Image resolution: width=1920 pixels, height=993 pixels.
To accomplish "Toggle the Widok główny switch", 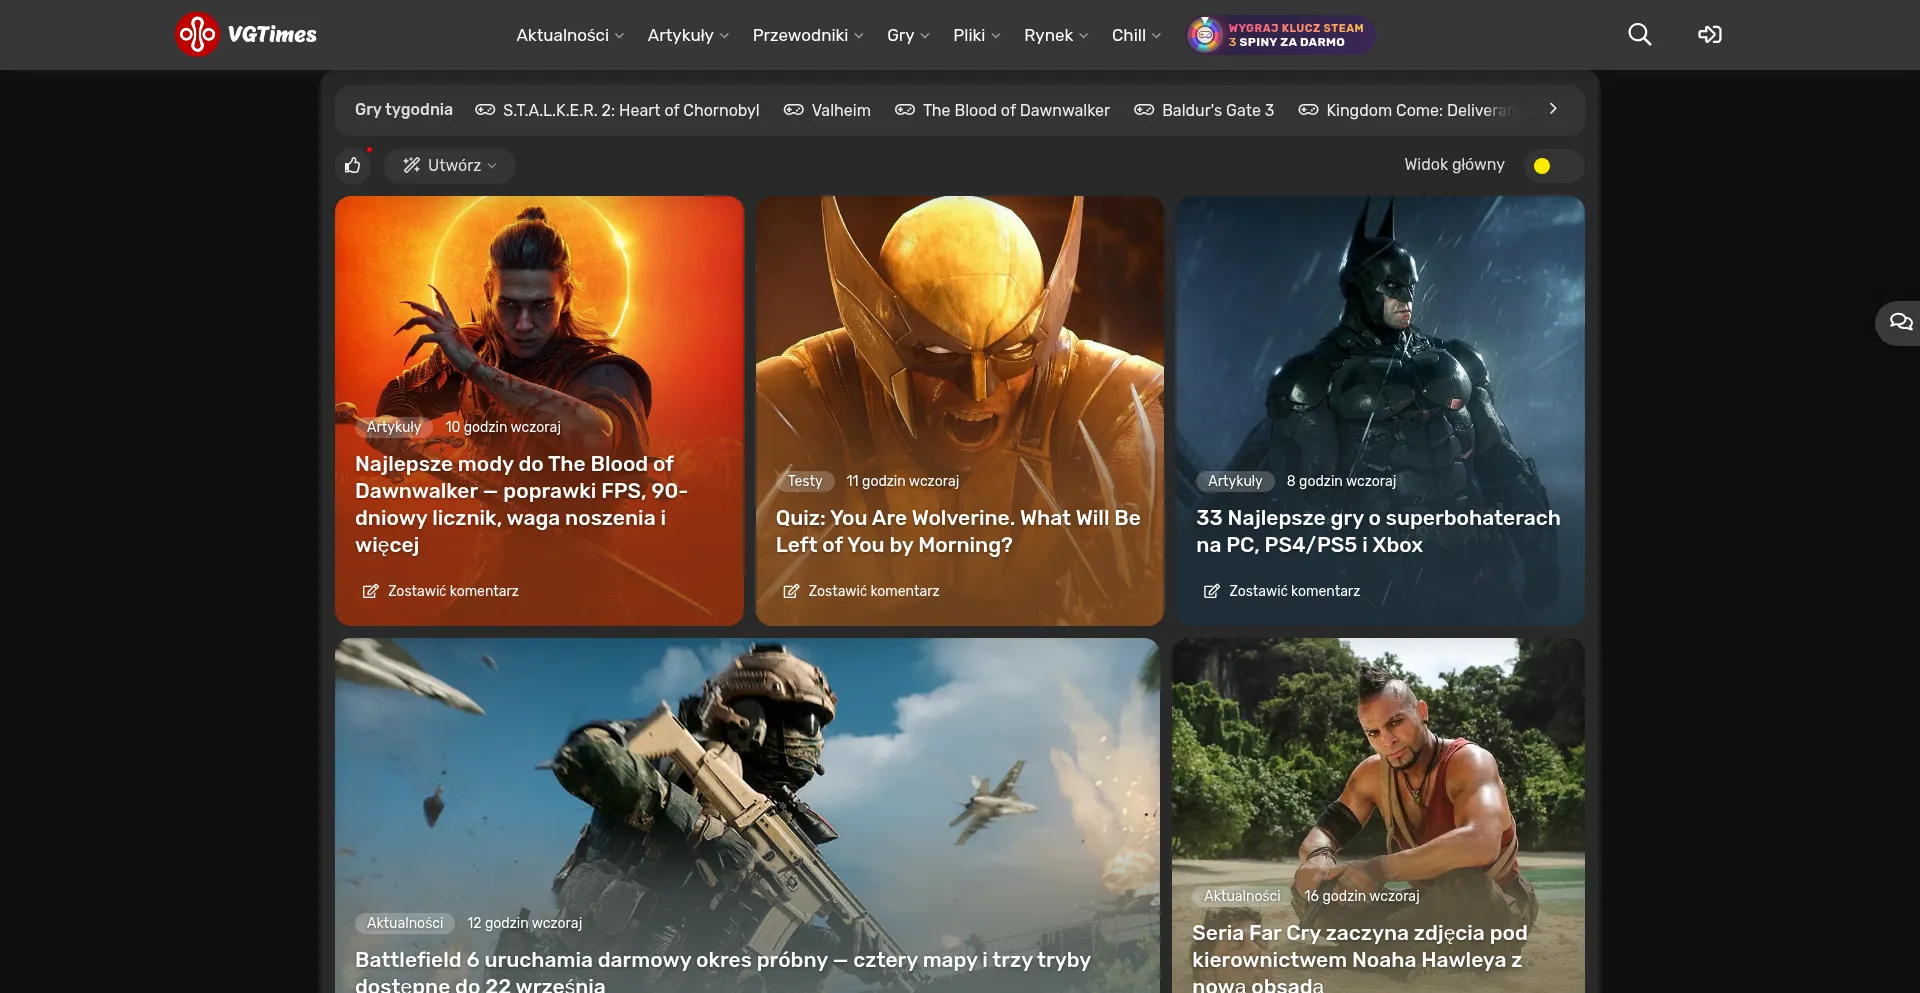I will pyautogui.click(x=1554, y=166).
